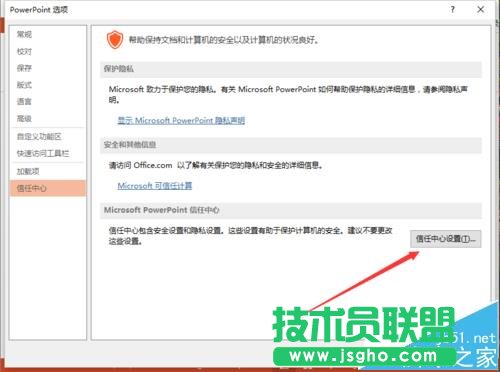Click the 信任中心设置 button

[445, 239]
